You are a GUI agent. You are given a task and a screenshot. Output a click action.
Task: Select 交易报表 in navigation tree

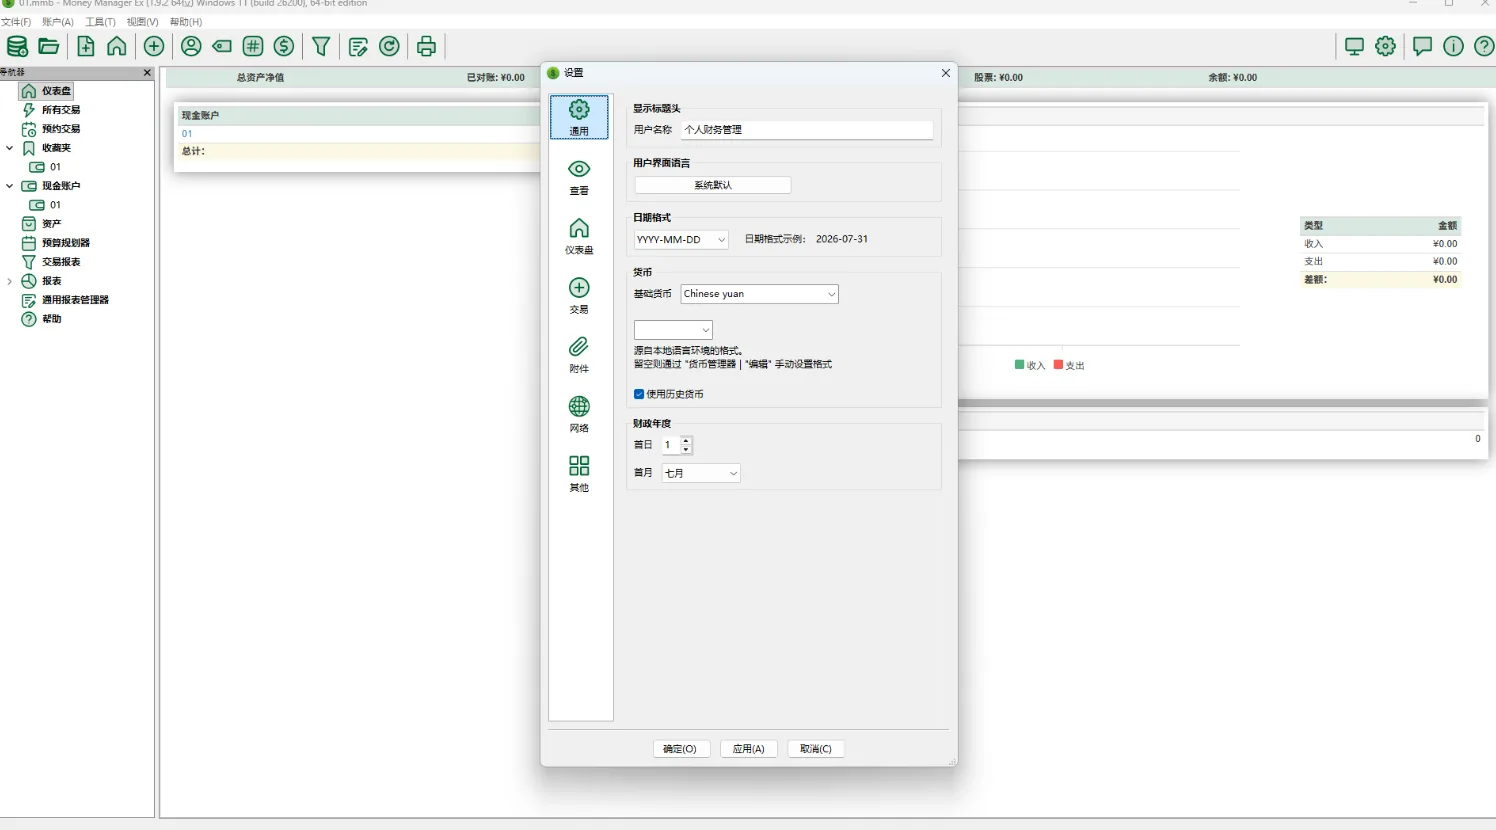point(61,262)
